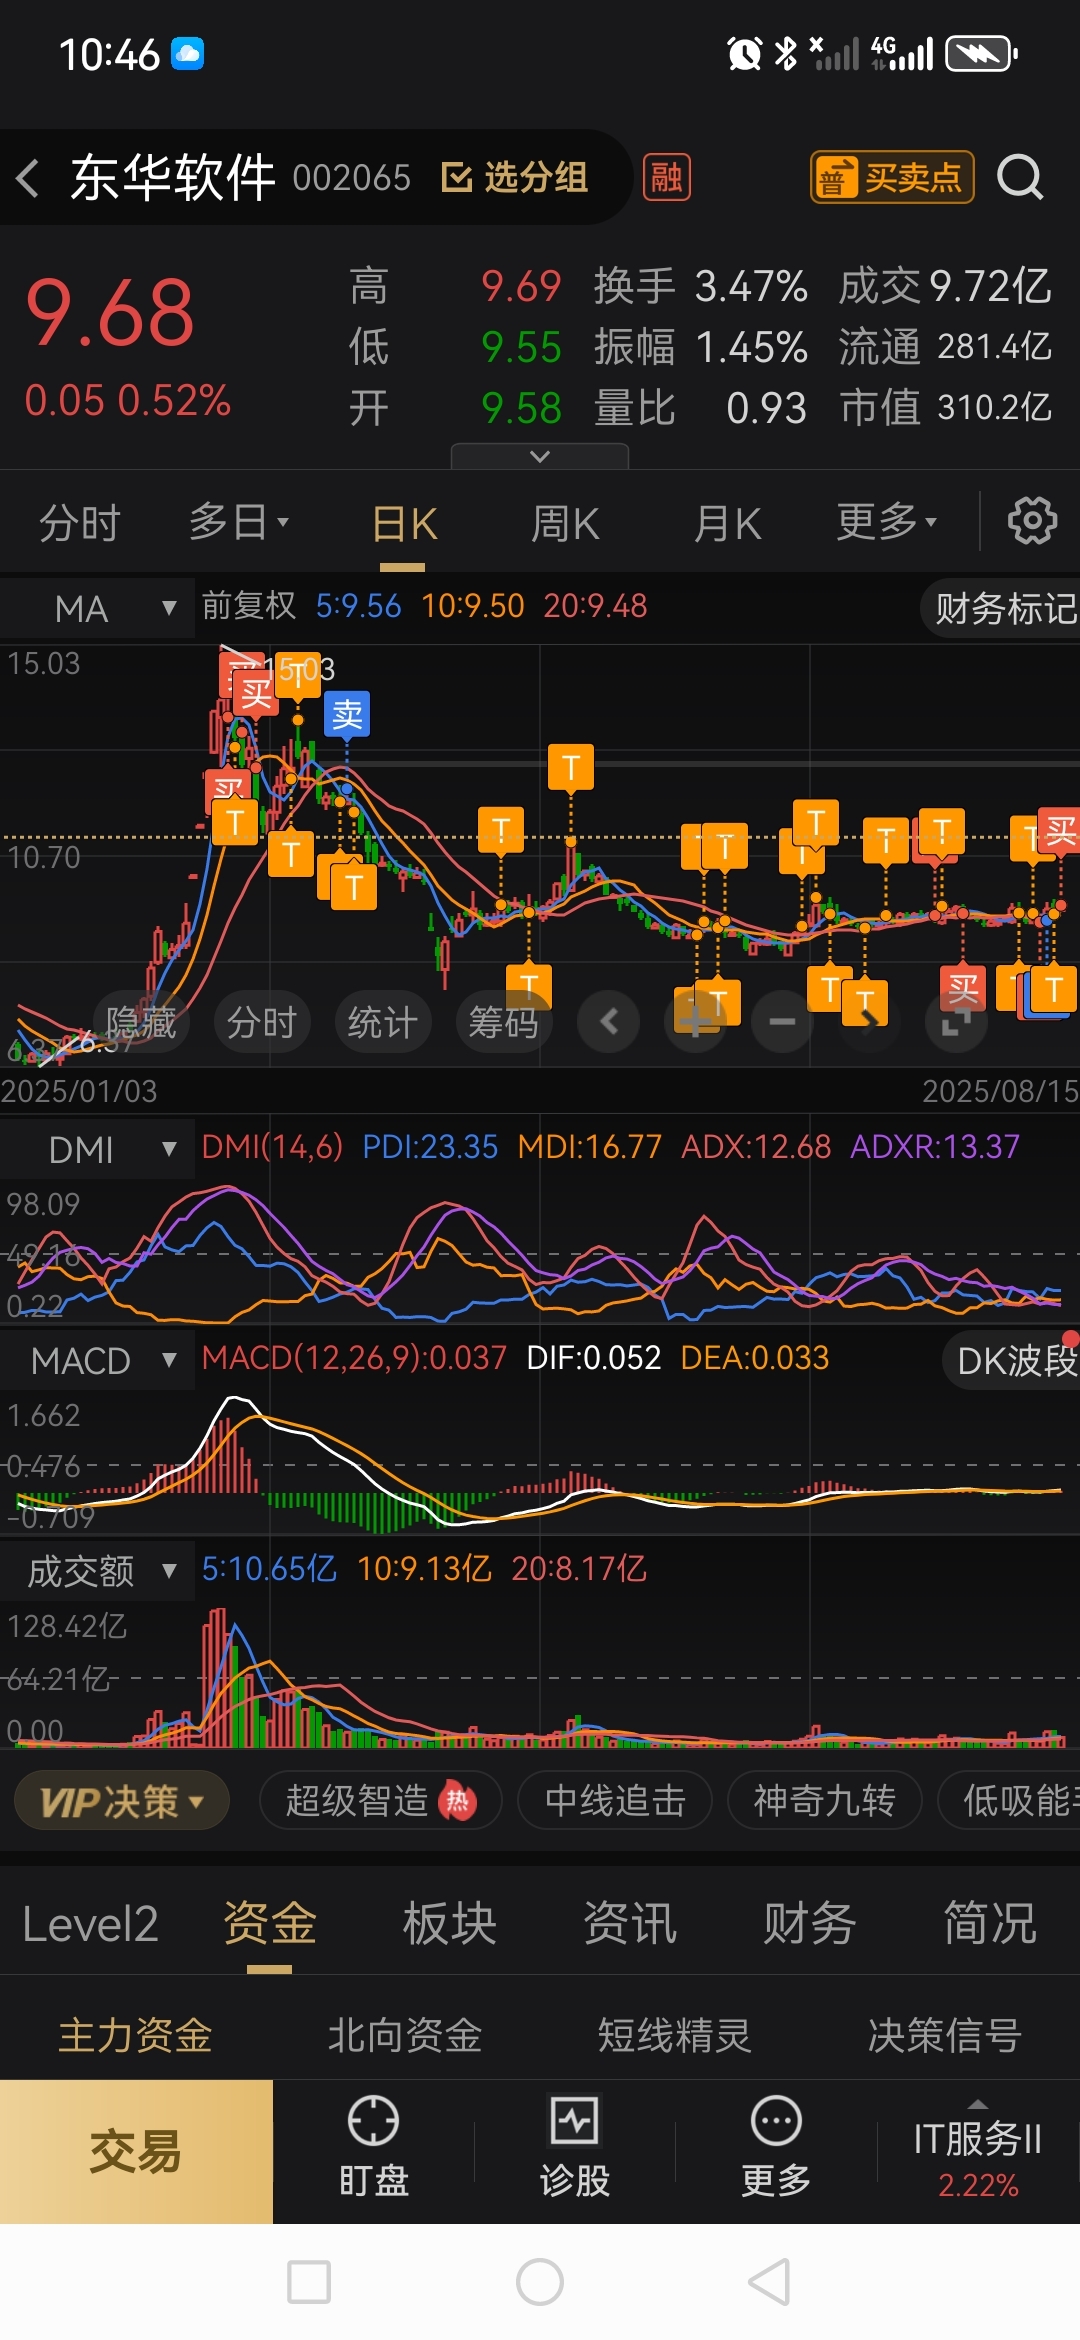This screenshot has width=1080, height=2340.
Task: Open the MACD indicator dropdown
Action: 97,1360
